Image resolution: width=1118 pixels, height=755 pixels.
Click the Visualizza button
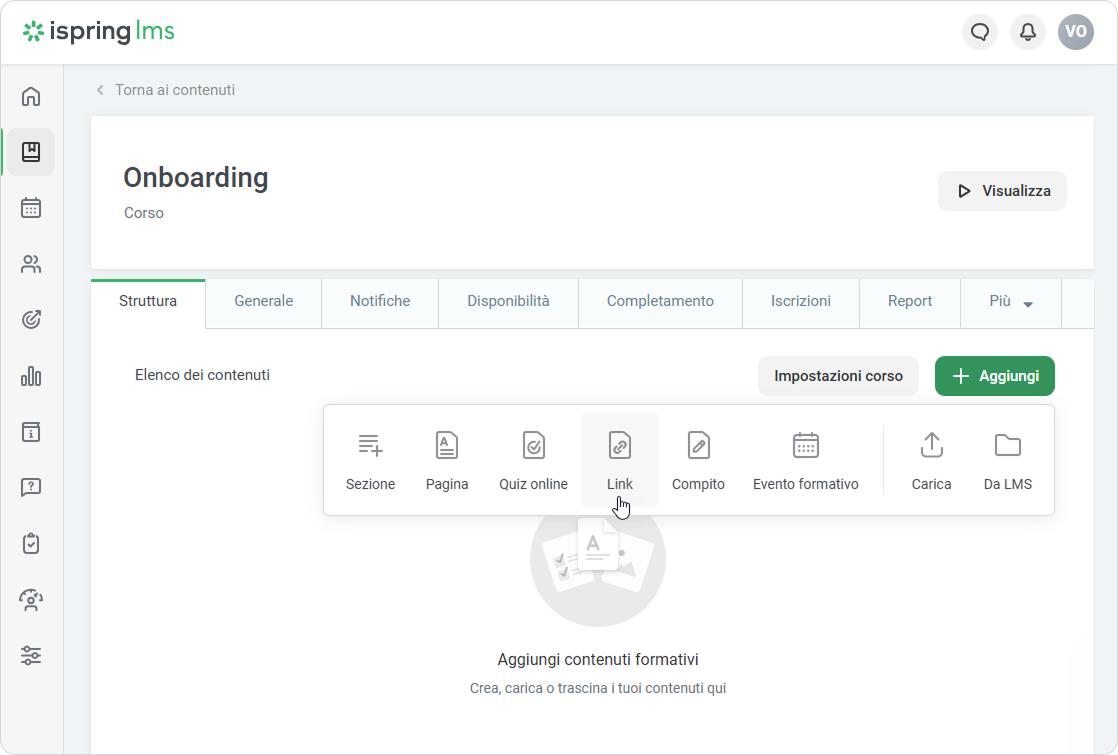click(1002, 191)
